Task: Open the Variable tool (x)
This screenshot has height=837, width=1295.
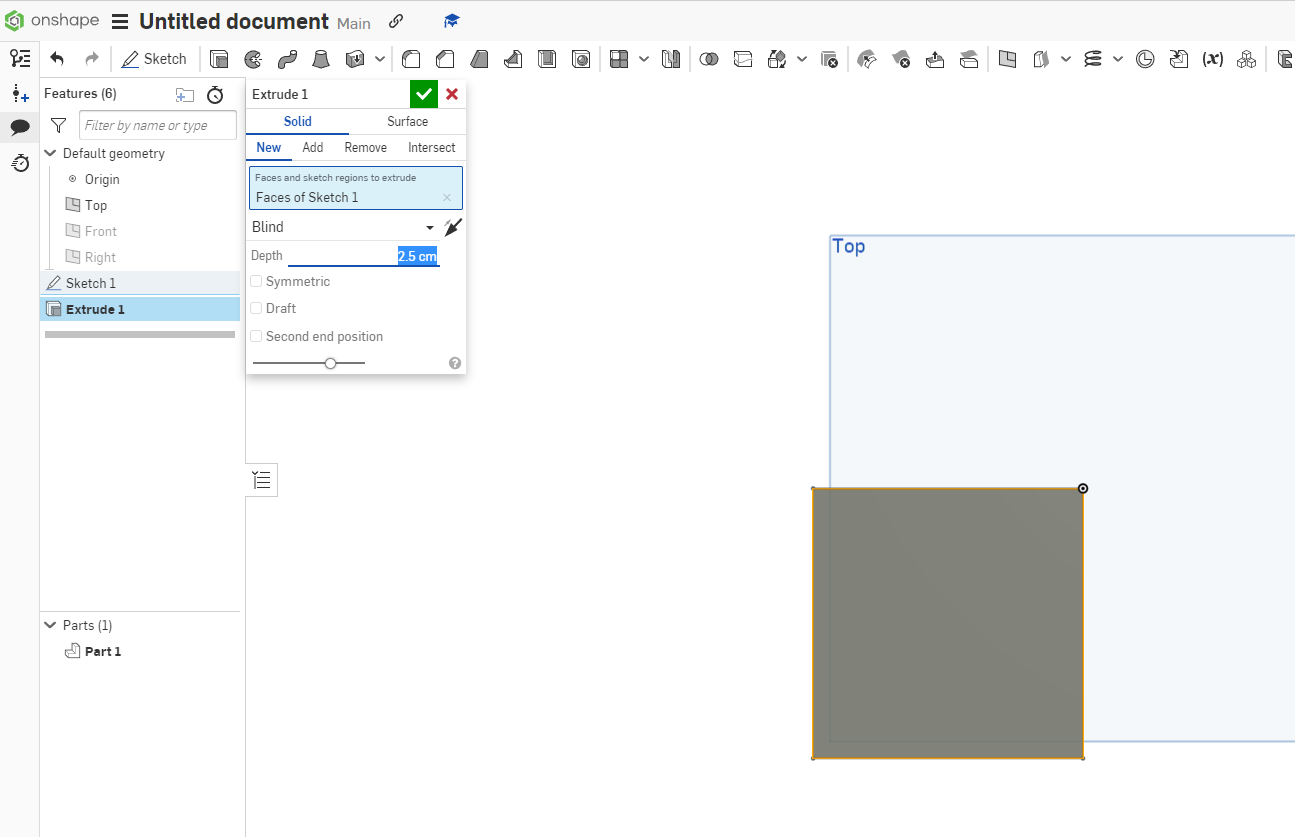Action: [1213, 59]
